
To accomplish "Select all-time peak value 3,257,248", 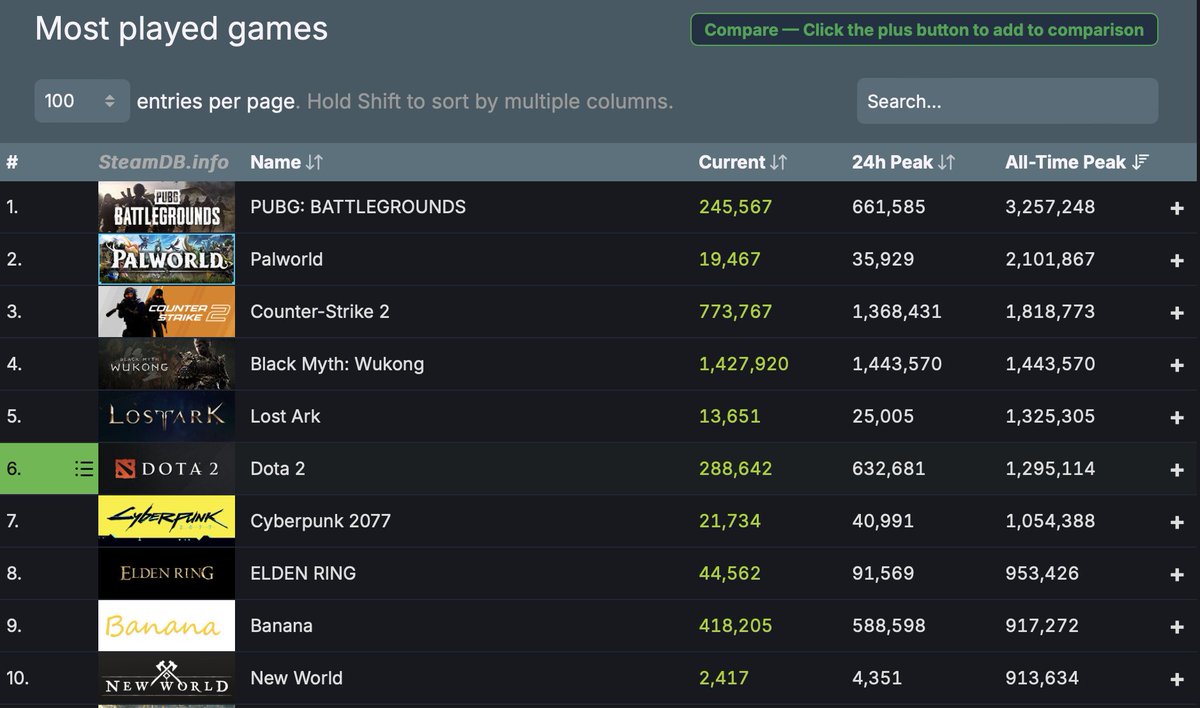I will [1050, 207].
